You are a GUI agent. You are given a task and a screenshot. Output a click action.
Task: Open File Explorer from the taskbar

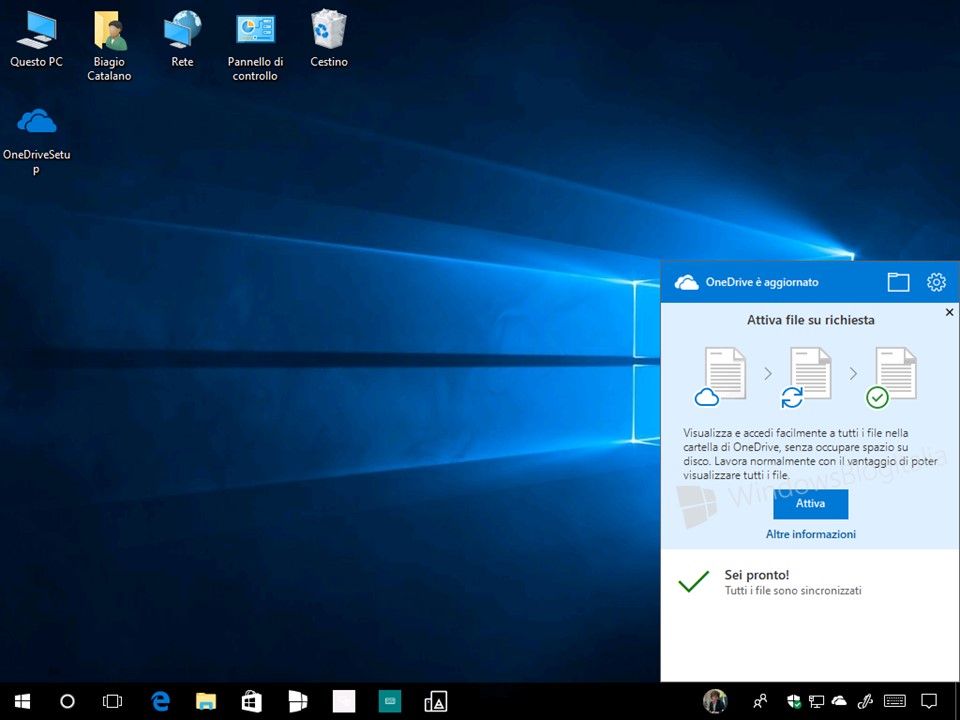(206, 701)
